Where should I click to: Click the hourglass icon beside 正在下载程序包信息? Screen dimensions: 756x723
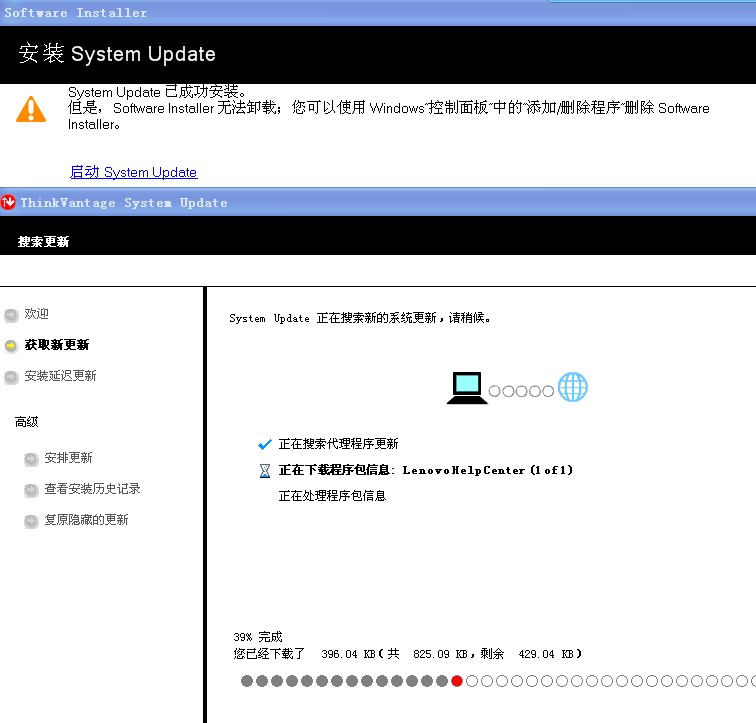(x=265, y=470)
